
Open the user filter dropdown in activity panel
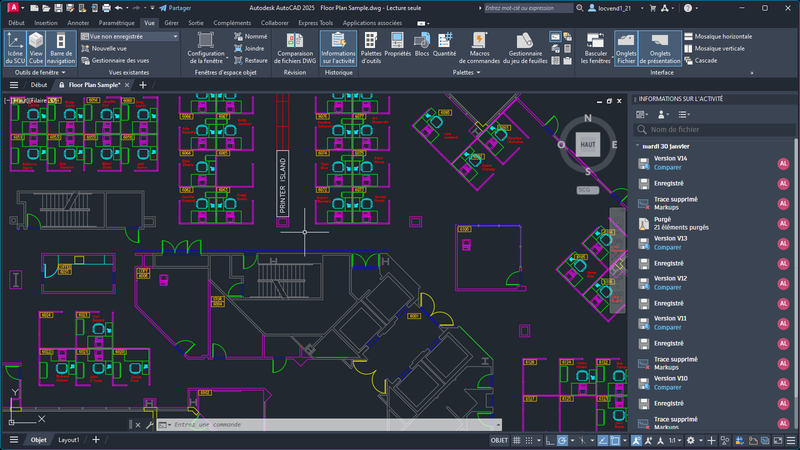(x=663, y=114)
